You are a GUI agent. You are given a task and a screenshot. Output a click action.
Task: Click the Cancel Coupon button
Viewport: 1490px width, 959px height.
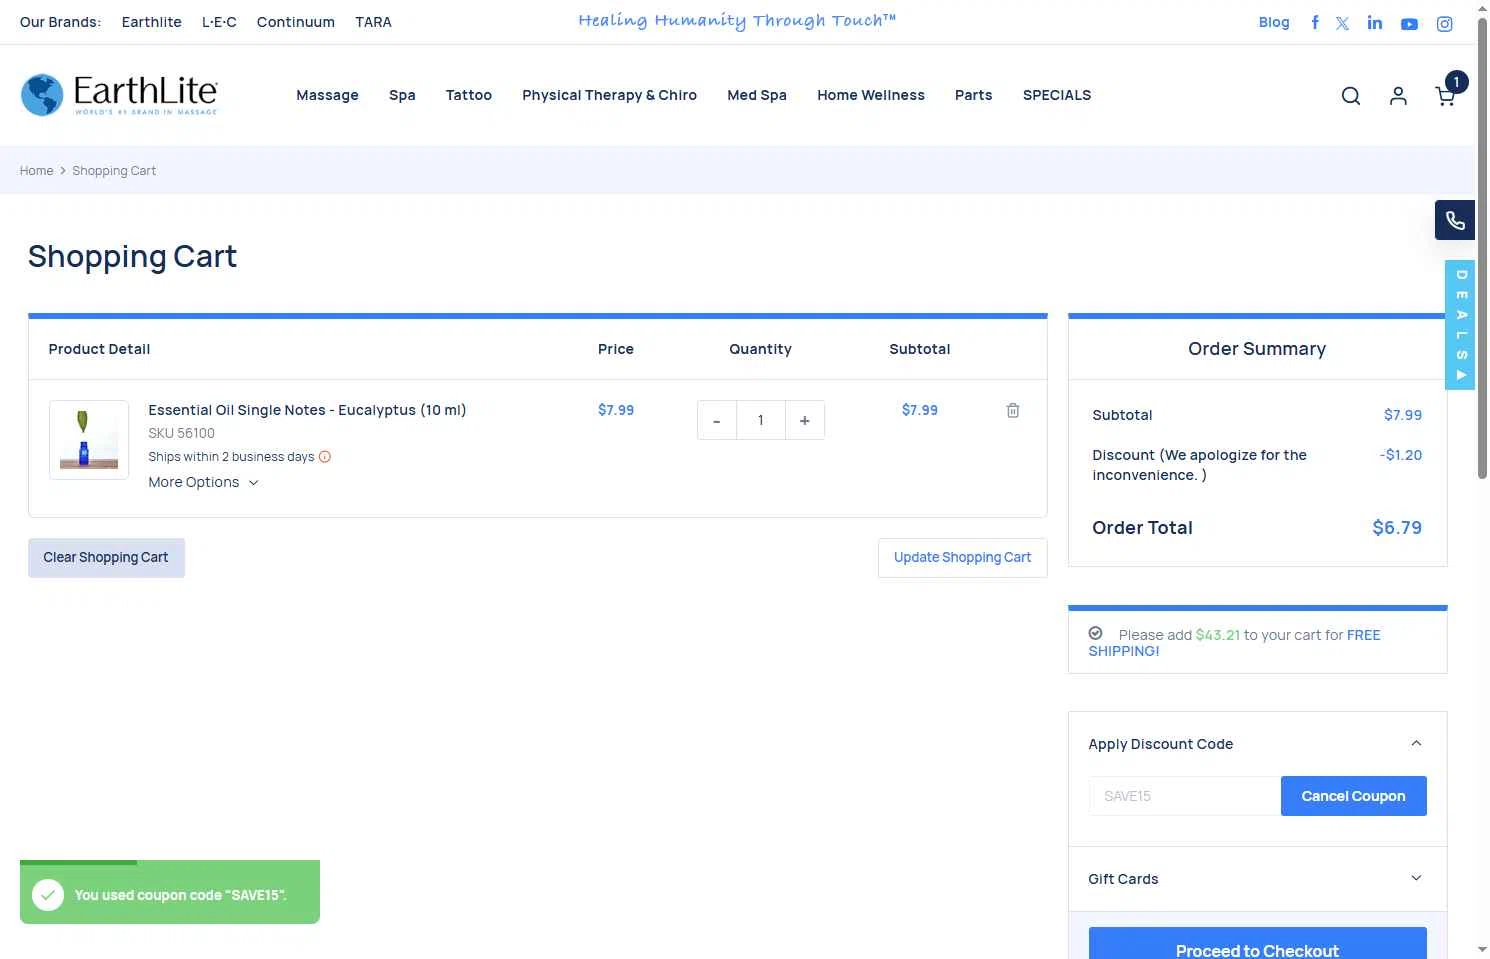pyautogui.click(x=1354, y=796)
